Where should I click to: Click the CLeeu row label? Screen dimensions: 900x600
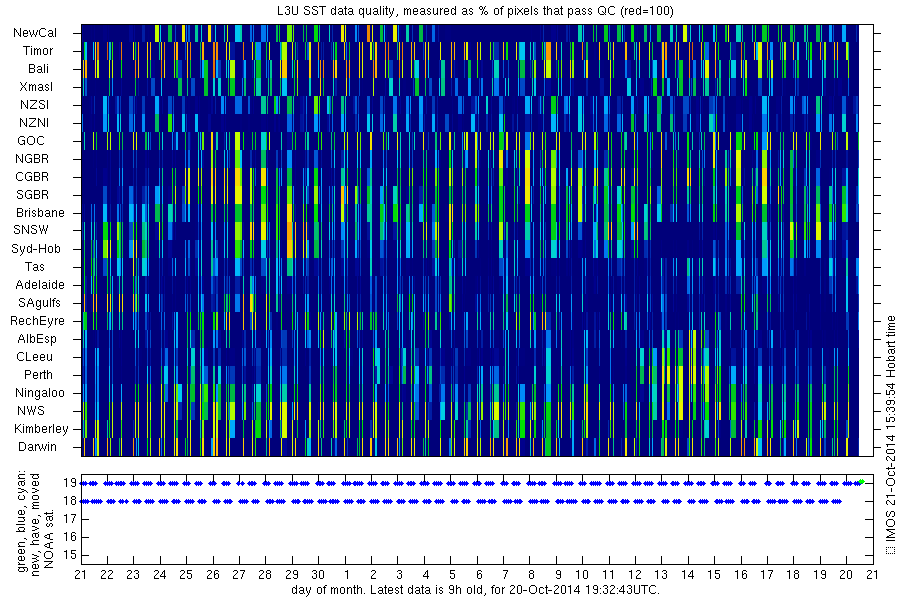click(34, 357)
